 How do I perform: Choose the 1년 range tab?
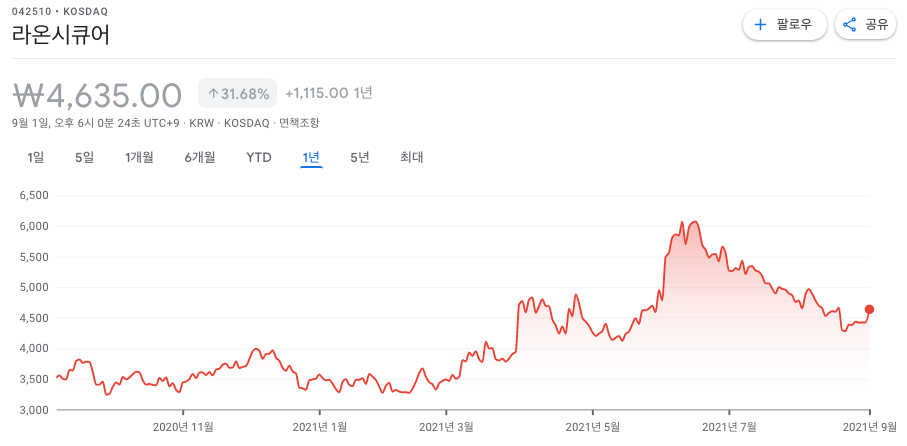pyautogui.click(x=311, y=157)
